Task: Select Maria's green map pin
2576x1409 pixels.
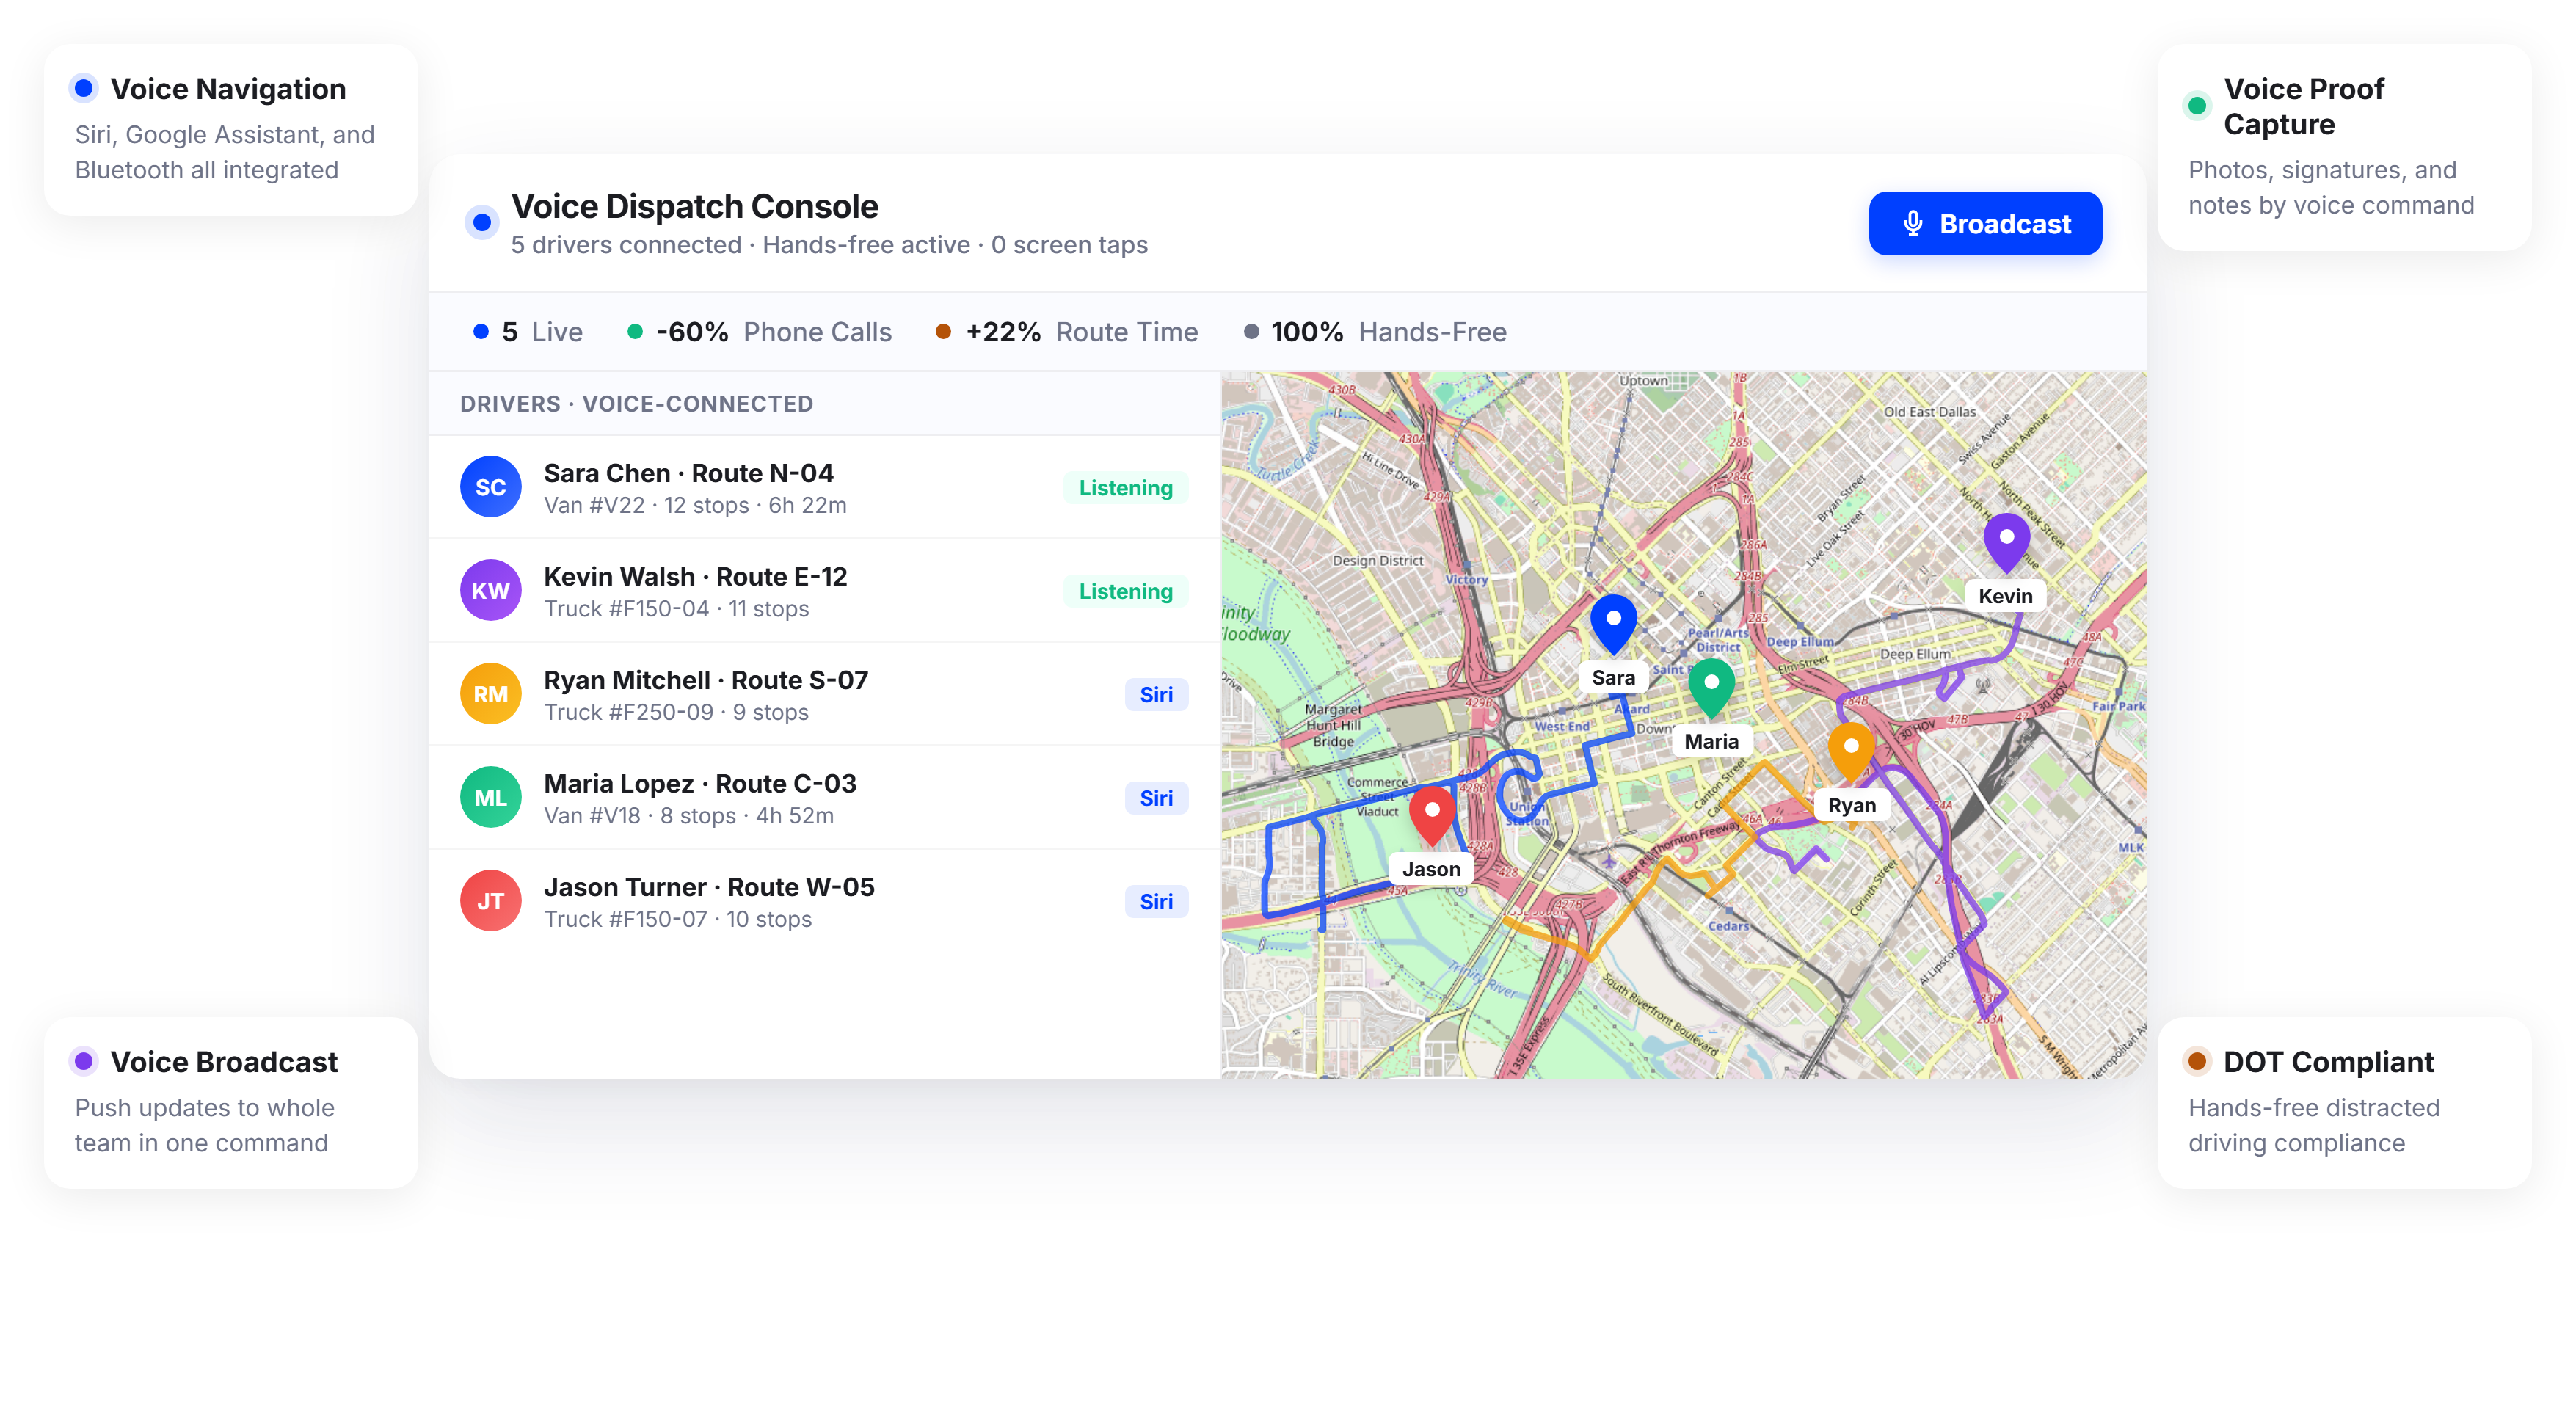Action: point(1711,688)
